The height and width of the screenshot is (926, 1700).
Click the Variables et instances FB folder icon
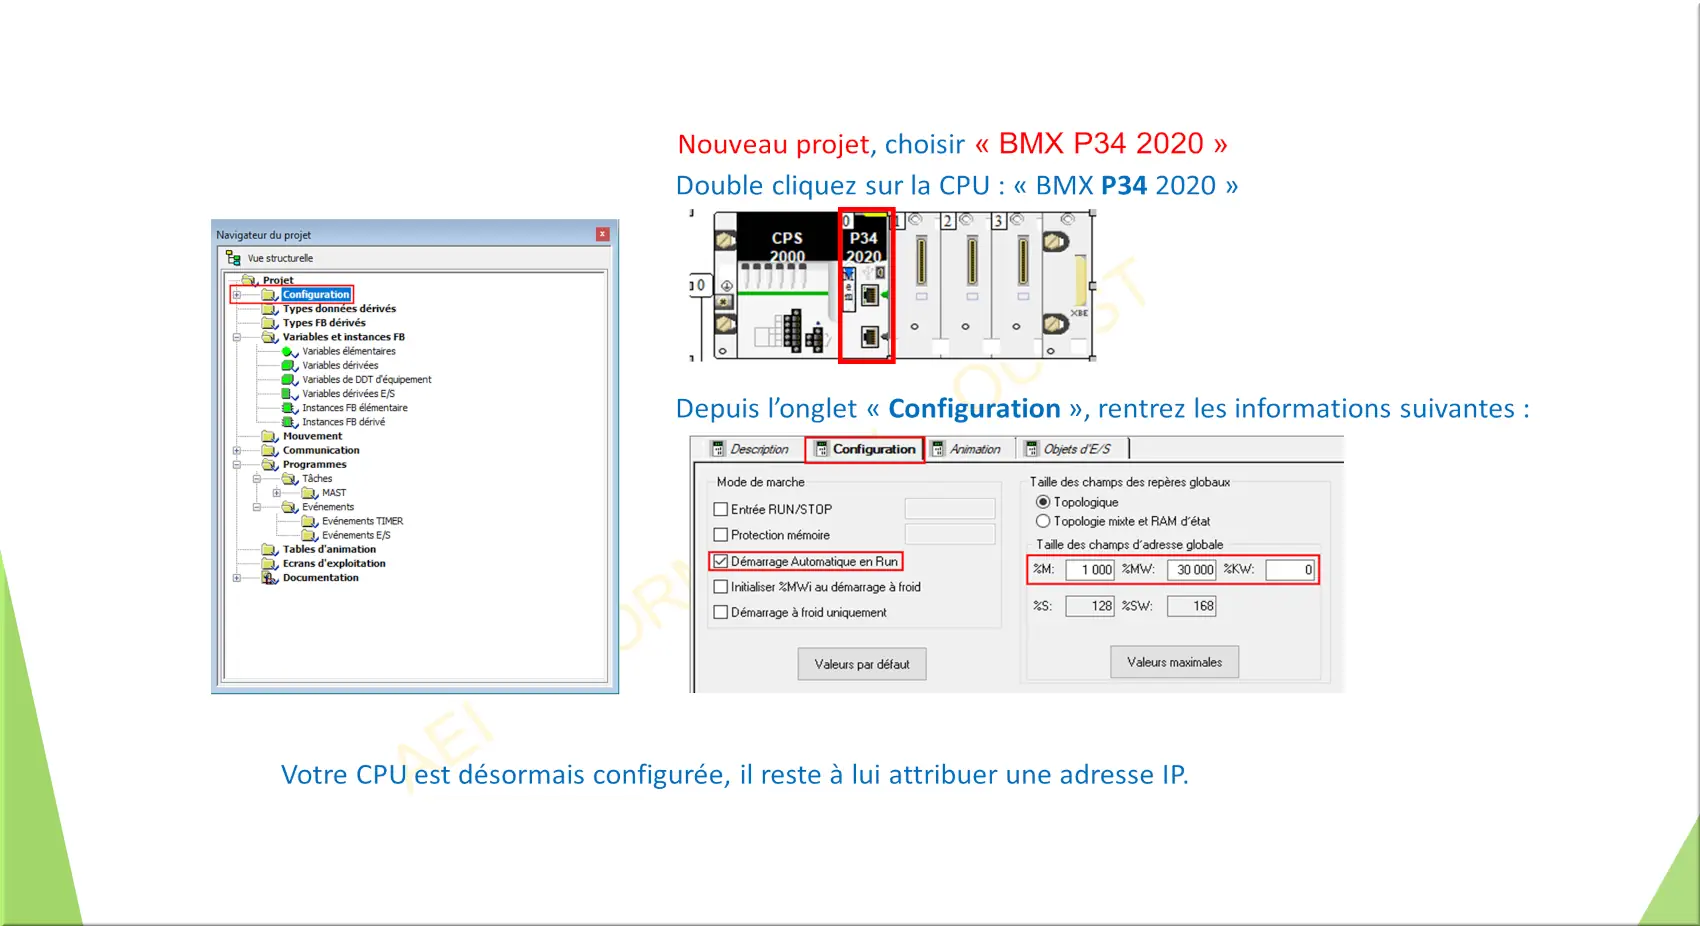pos(269,337)
